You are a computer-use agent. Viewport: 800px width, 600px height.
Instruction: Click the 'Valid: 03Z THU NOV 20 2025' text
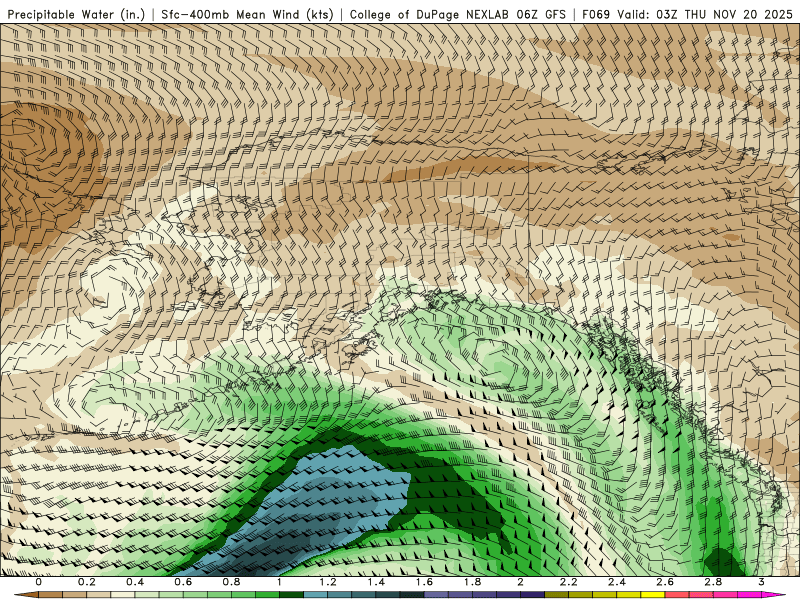705,14
